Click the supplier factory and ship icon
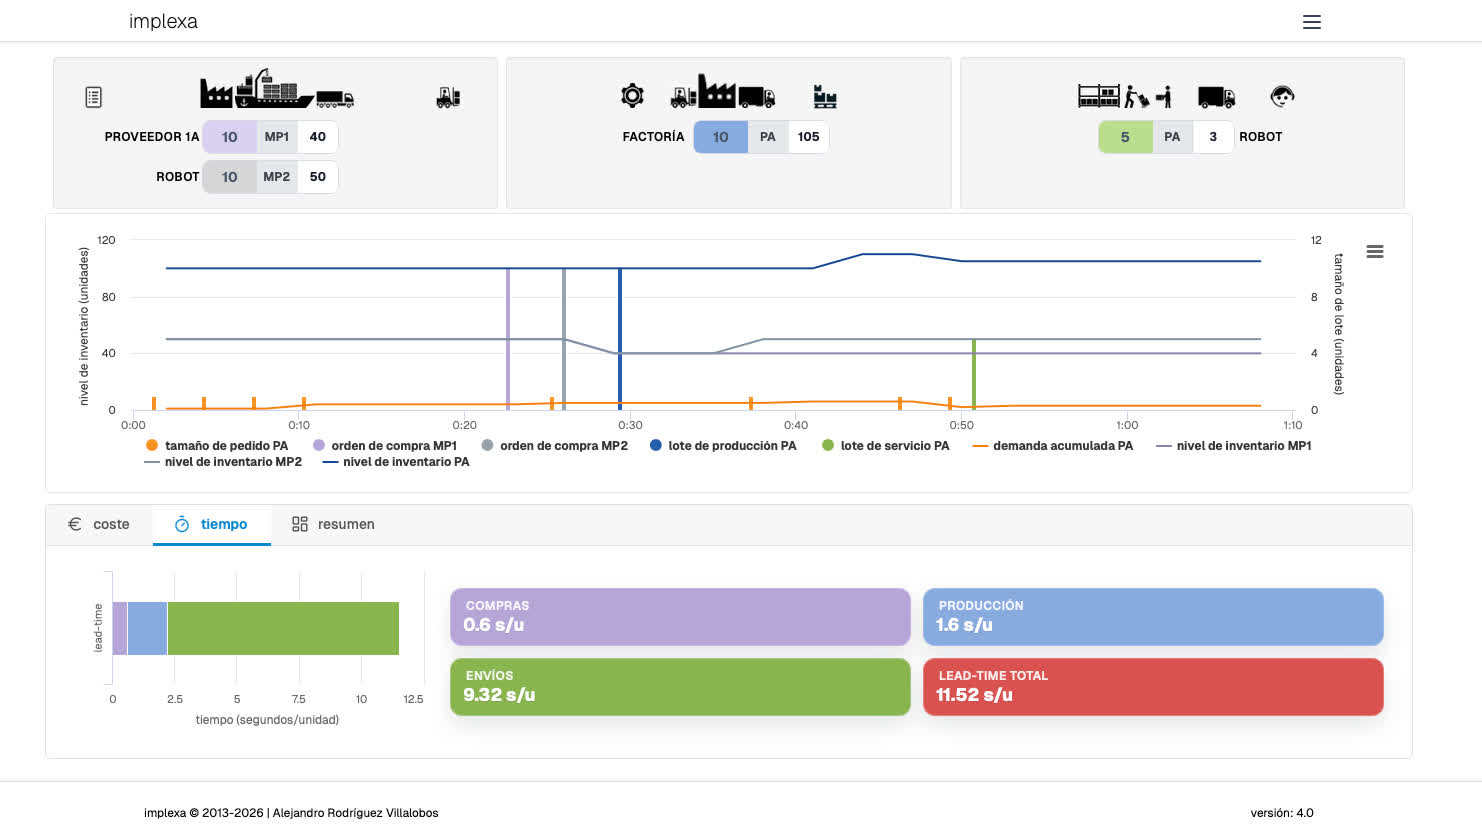1482x836 pixels. tap(276, 90)
